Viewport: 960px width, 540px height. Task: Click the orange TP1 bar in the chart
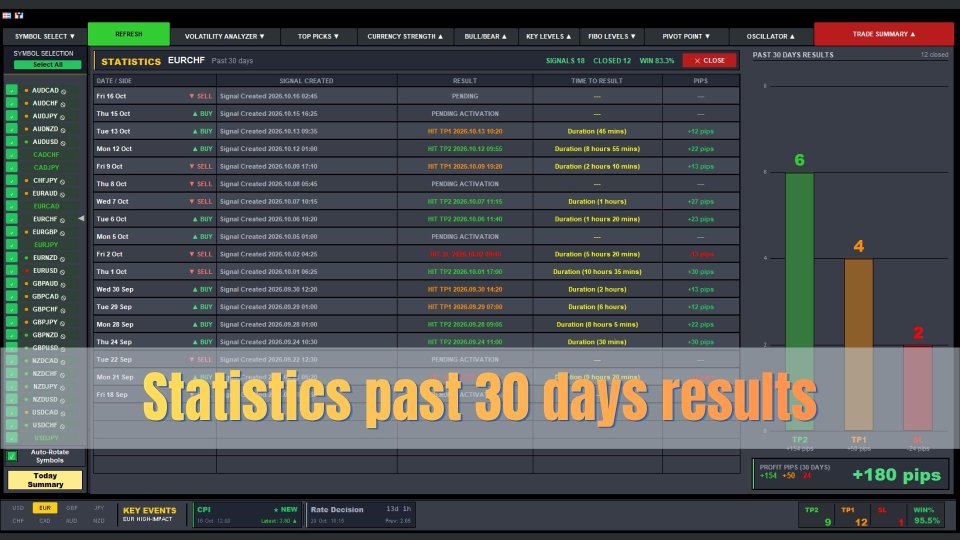[x=858, y=344]
